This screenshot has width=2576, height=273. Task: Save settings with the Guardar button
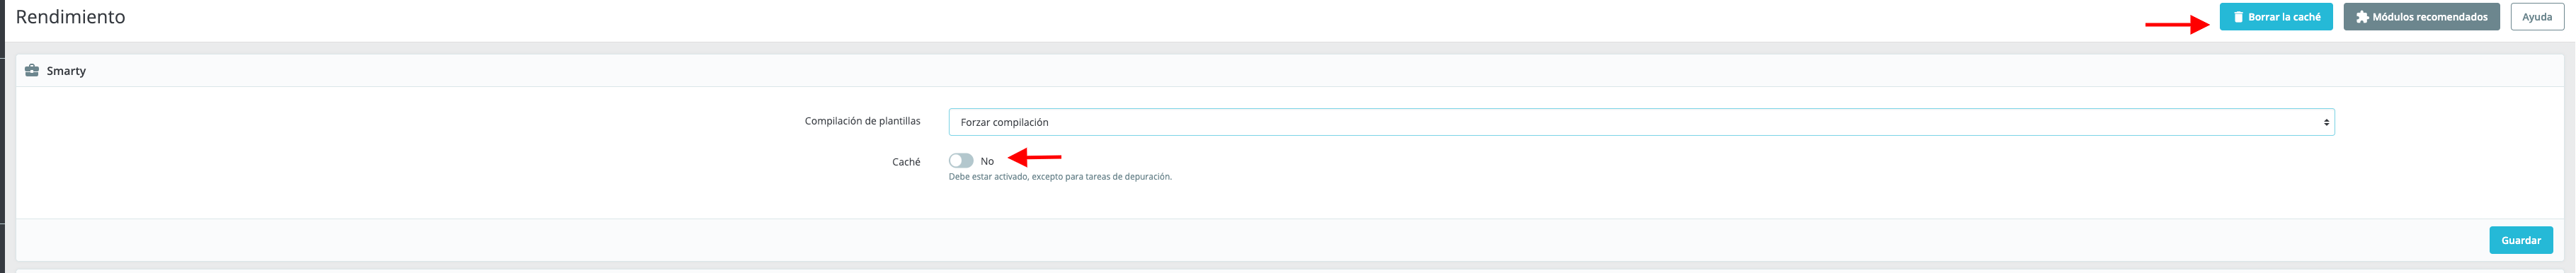coord(2521,240)
